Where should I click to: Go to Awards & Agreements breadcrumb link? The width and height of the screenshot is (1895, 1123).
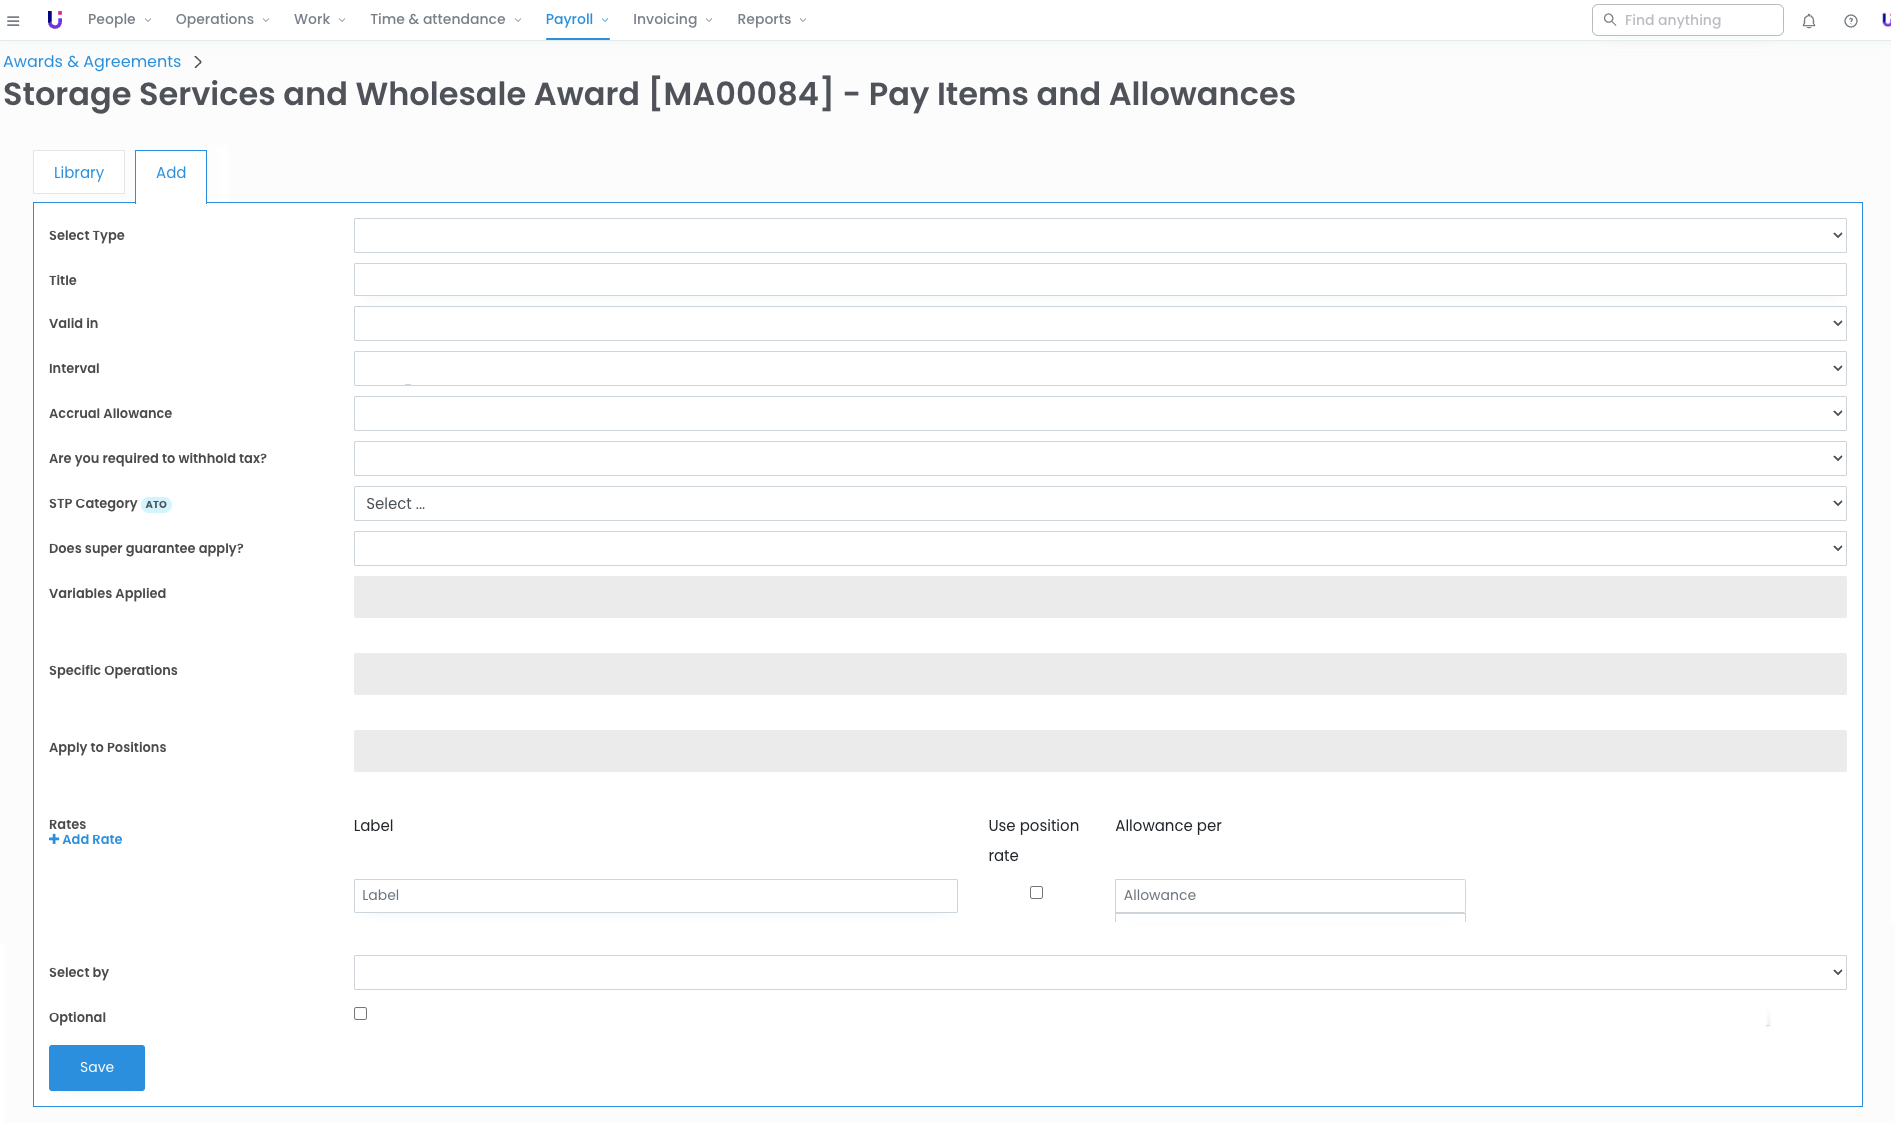pyautogui.click(x=92, y=62)
